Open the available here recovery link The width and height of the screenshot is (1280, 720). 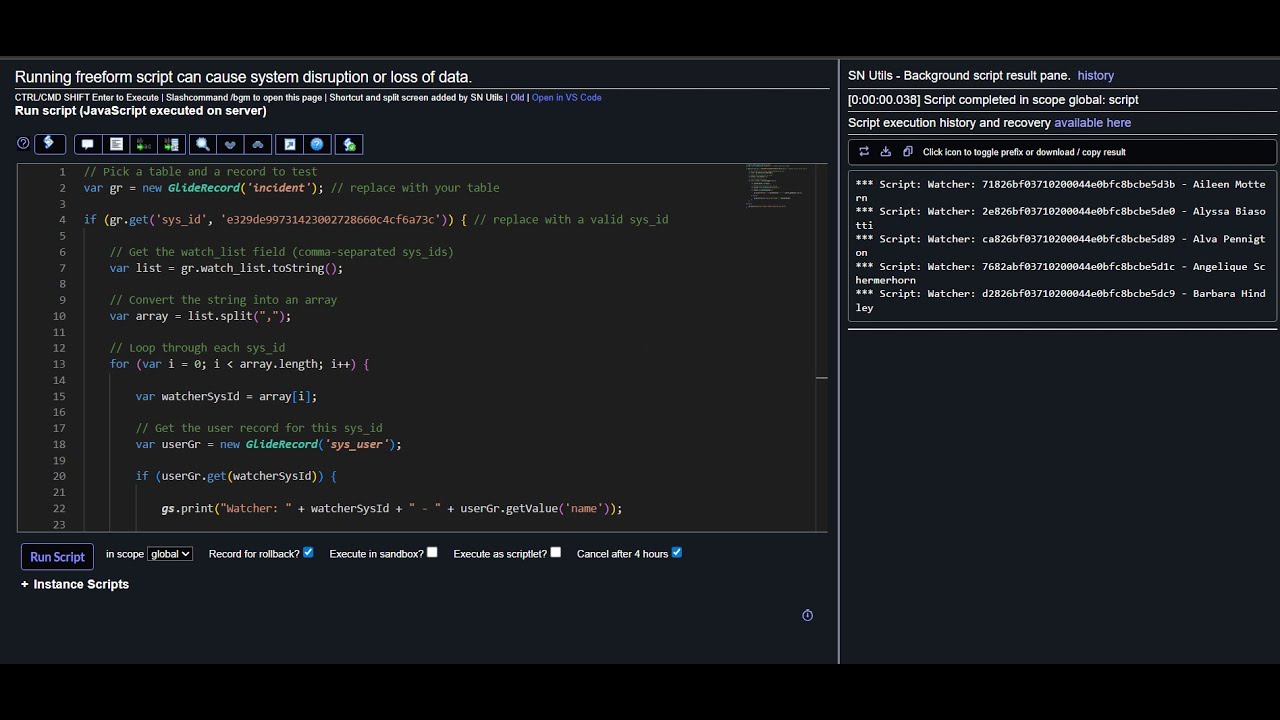(x=1092, y=123)
